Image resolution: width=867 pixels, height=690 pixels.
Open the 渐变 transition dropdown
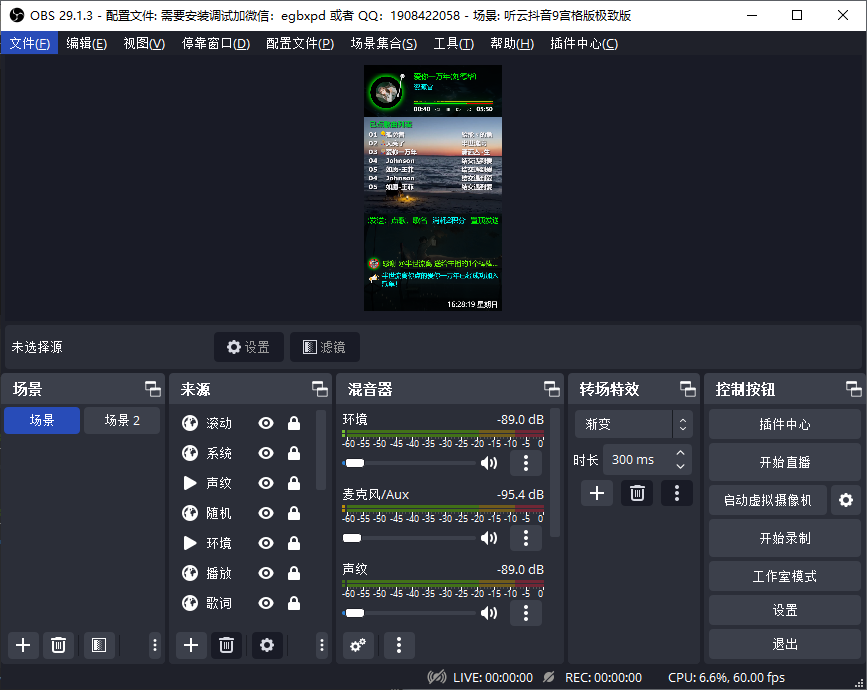(x=632, y=424)
